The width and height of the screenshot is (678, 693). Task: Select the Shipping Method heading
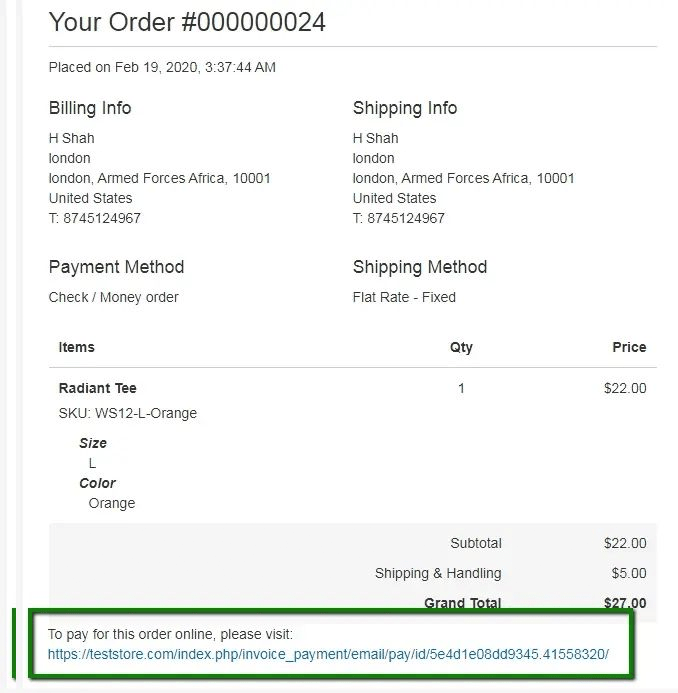420,267
